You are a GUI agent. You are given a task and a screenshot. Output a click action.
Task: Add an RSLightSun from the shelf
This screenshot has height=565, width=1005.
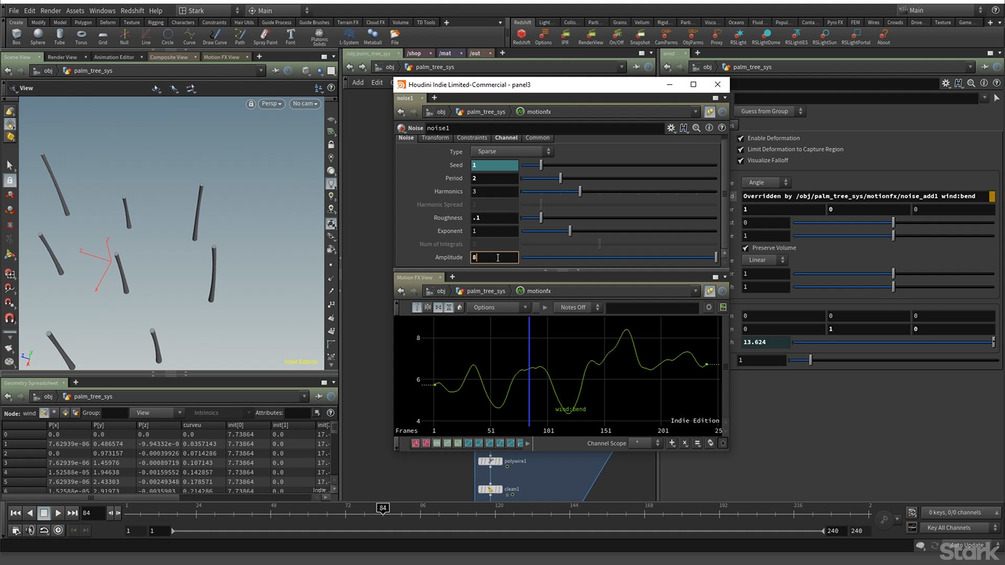click(826, 36)
